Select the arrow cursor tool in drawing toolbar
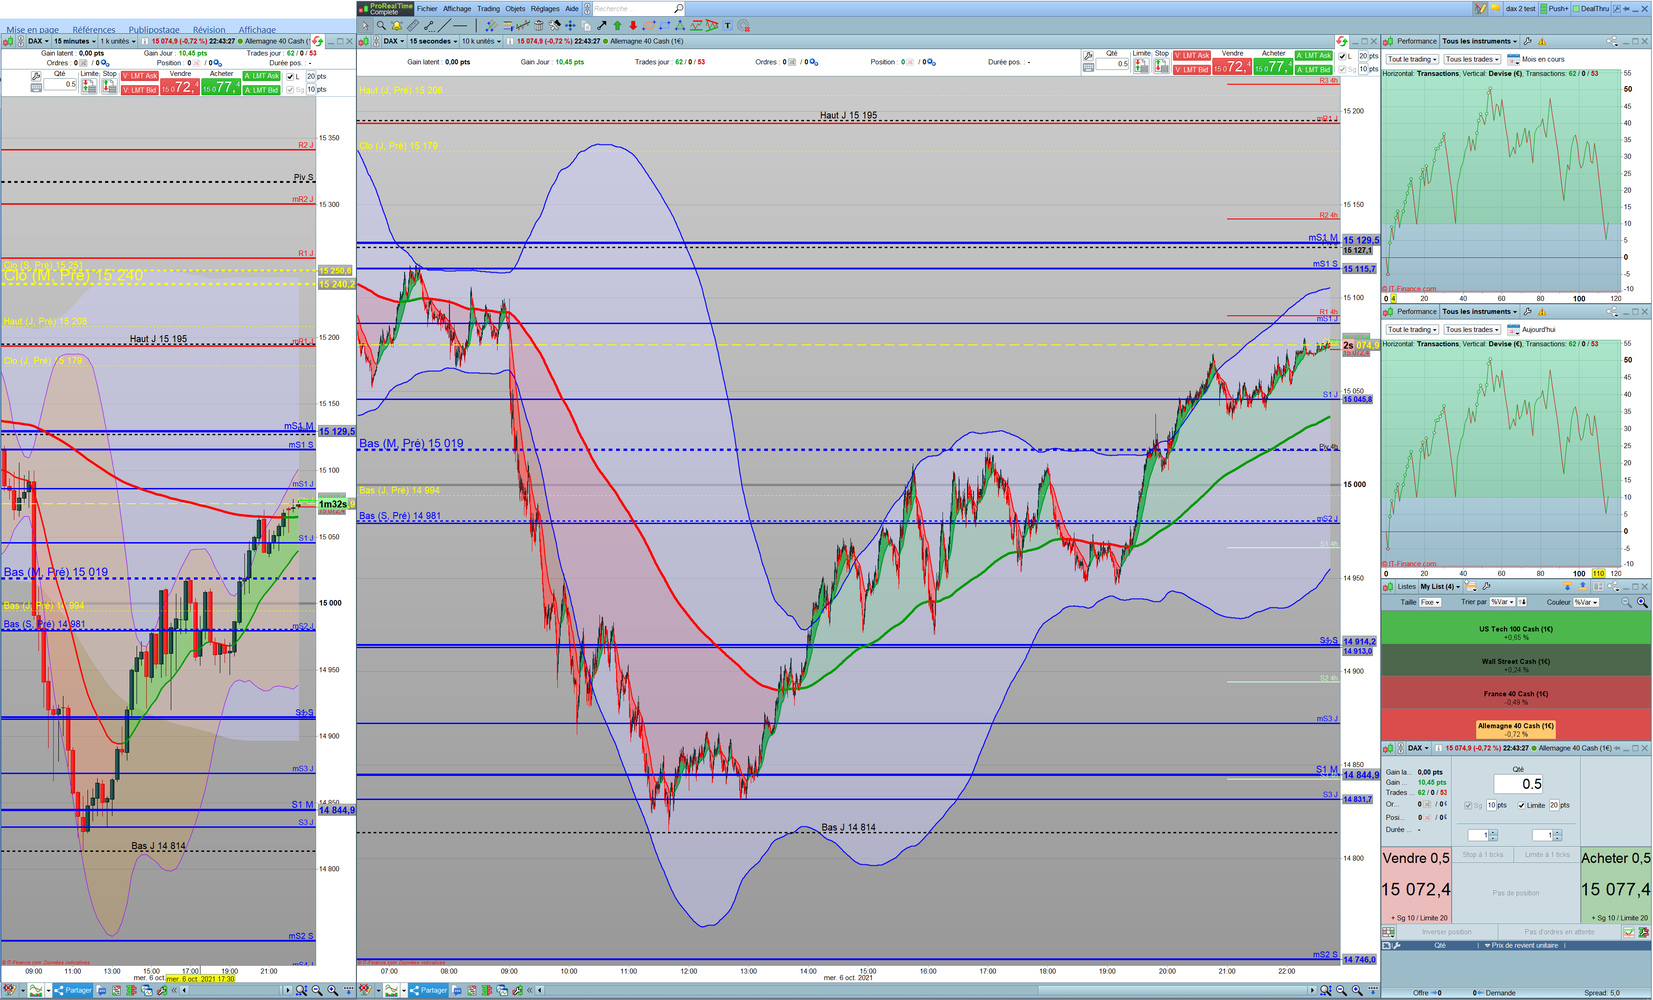The width and height of the screenshot is (1653, 1000). [x=365, y=26]
